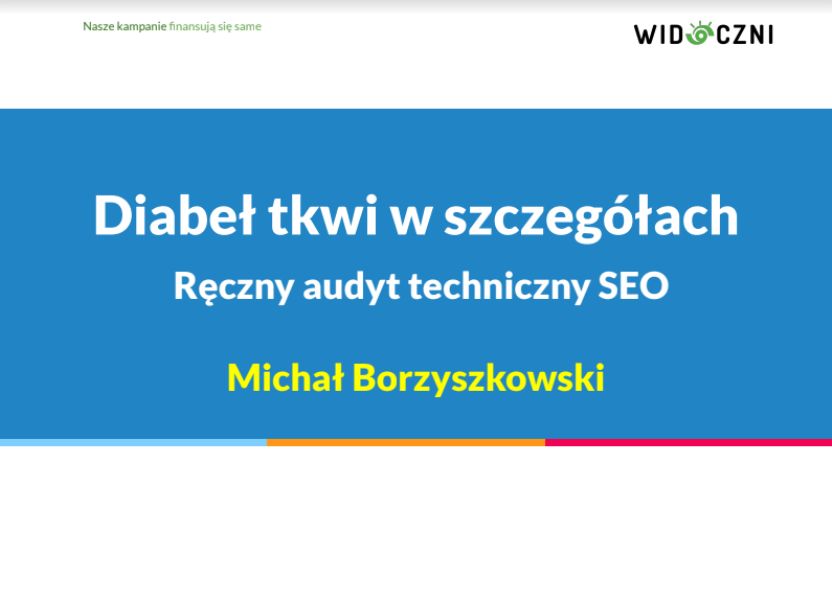Click the dark green words "Nasze kampanie"
This screenshot has width=832, height=604.
coord(124,26)
